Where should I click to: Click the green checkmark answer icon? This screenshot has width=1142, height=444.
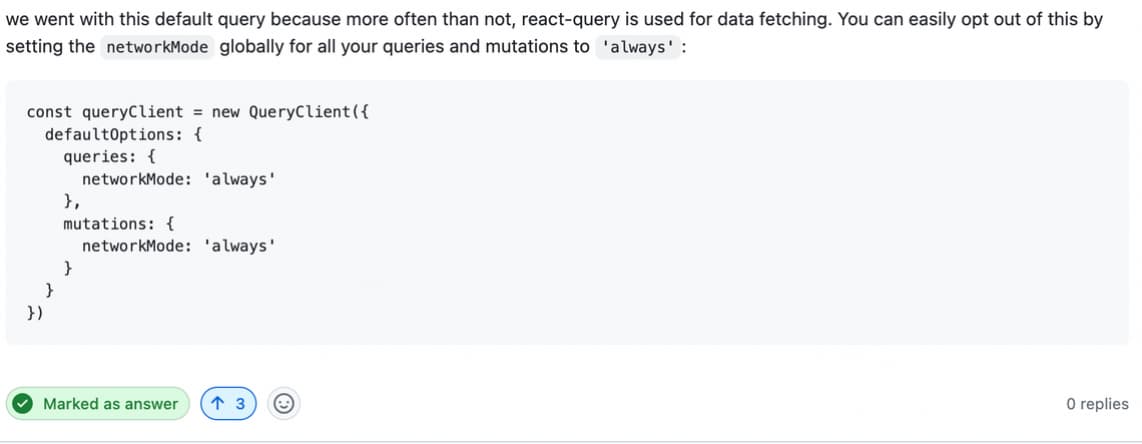tap(24, 404)
